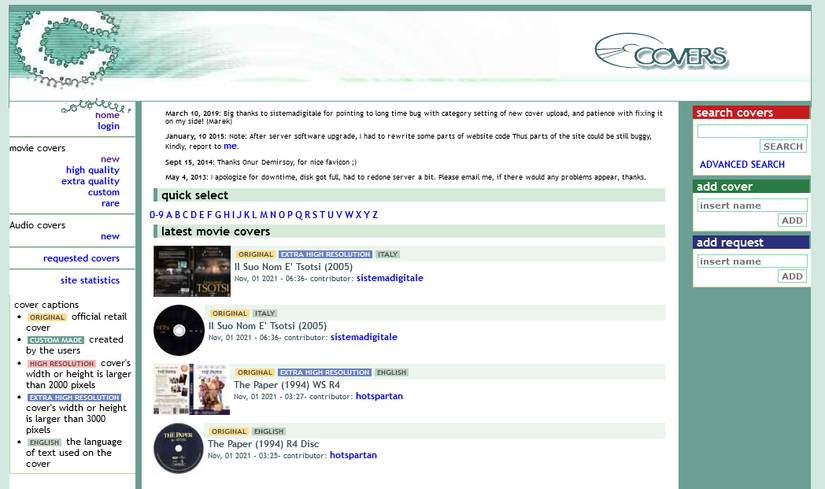Select letter Z in quick select
The width and height of the screenshot is (825, 489).
pyautogui.click(x=375, y=215)
